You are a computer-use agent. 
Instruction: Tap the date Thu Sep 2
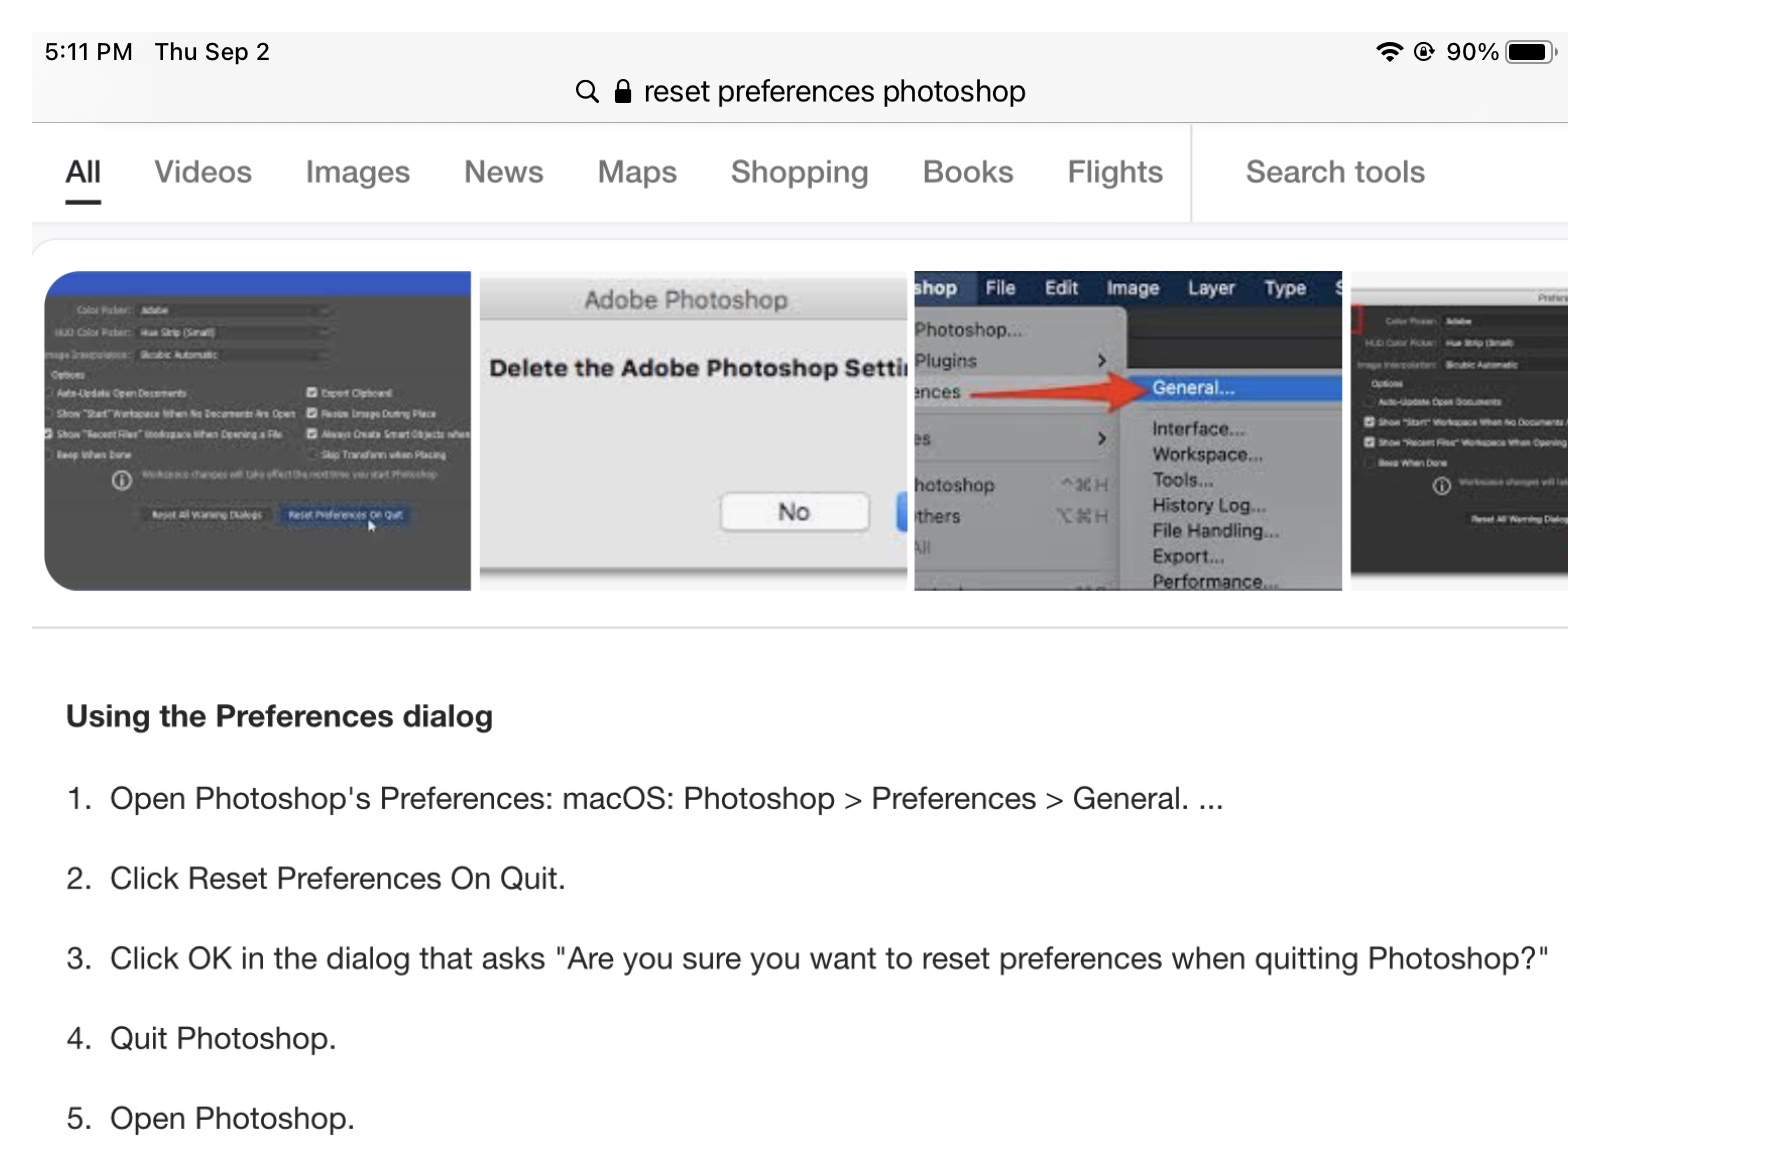click(212, 52)
